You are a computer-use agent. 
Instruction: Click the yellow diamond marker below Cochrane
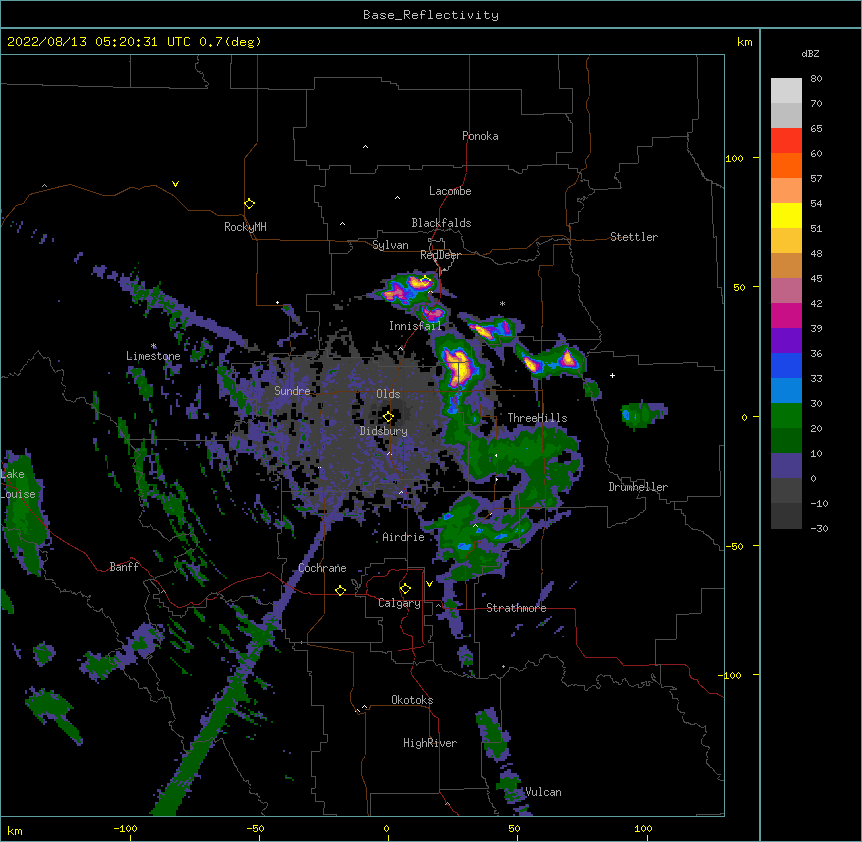340,590
